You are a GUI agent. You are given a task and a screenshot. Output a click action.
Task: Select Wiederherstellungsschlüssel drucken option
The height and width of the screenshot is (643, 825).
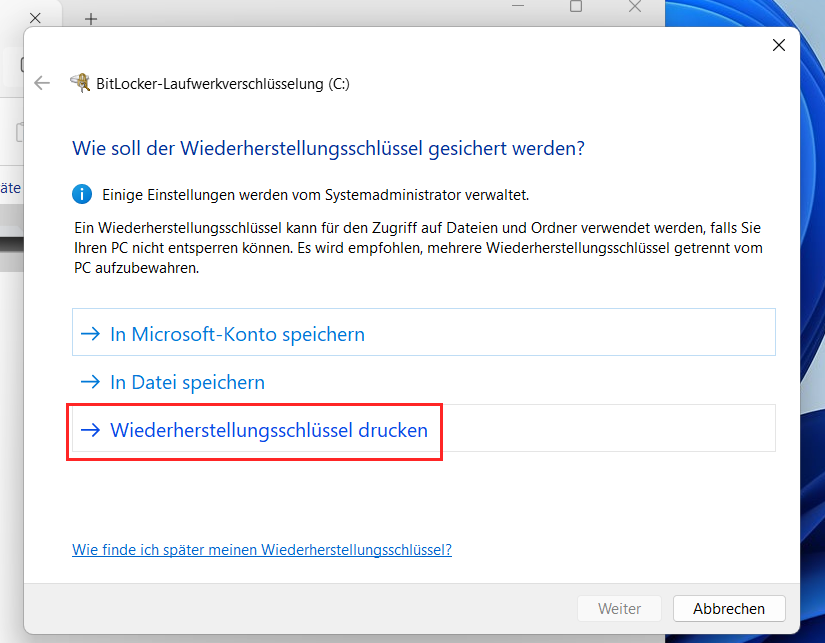pos(424,429)
